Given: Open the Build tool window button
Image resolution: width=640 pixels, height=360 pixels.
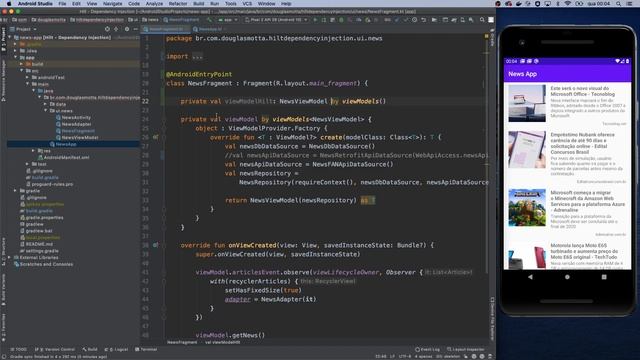Looking at the screenshot, I should point(90,349).
